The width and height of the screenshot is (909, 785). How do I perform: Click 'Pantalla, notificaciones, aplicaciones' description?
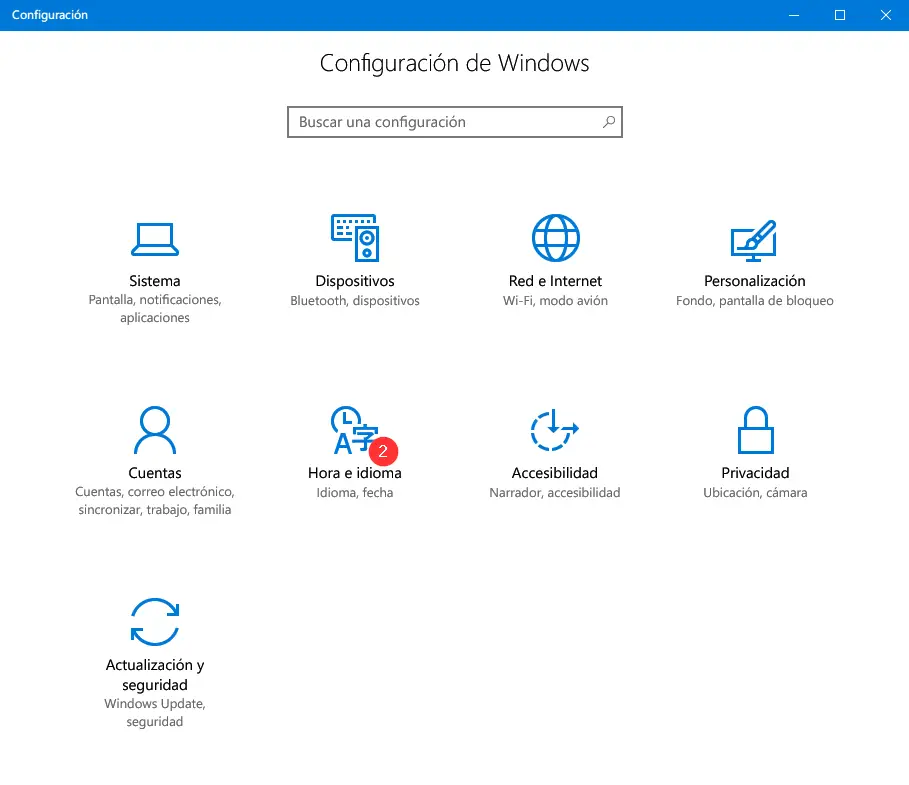tap(155, 308)
